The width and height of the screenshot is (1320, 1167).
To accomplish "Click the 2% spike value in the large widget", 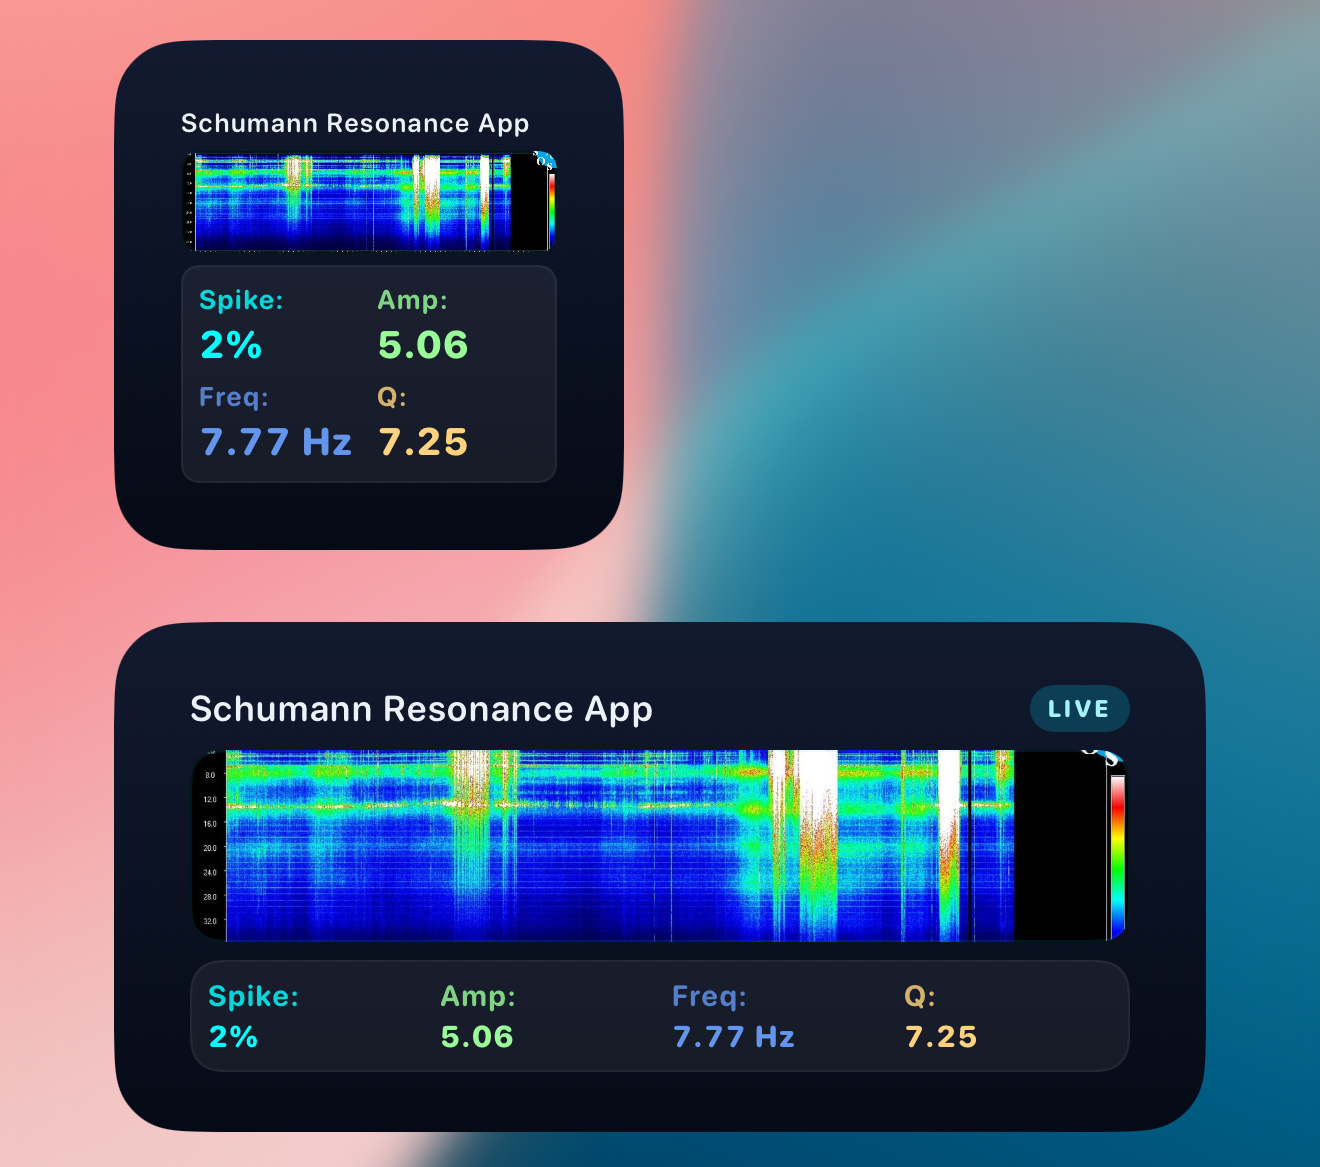I will coord(232,1036).
